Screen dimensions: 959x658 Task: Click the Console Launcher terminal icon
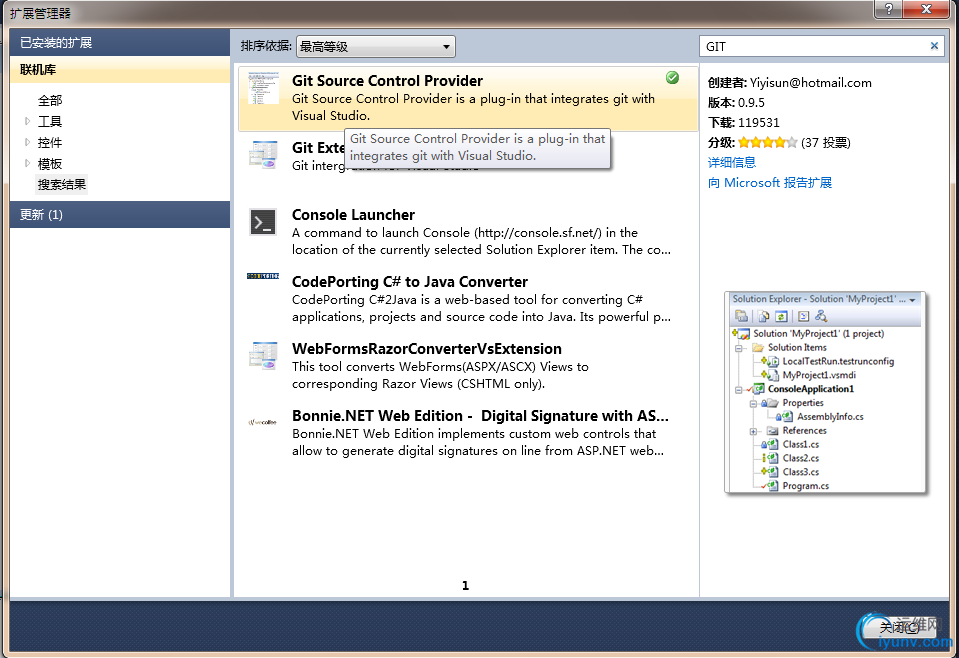[263, 222]
